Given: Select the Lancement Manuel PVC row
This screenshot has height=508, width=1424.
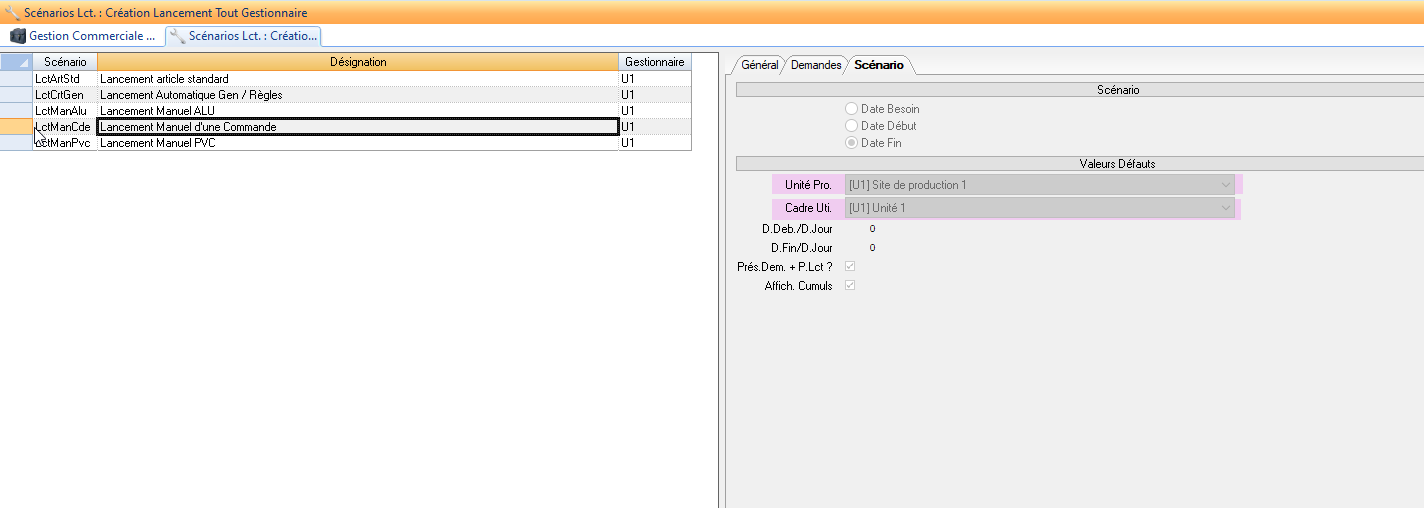Looking at the screenshot, I should click(x=158, y=143).
